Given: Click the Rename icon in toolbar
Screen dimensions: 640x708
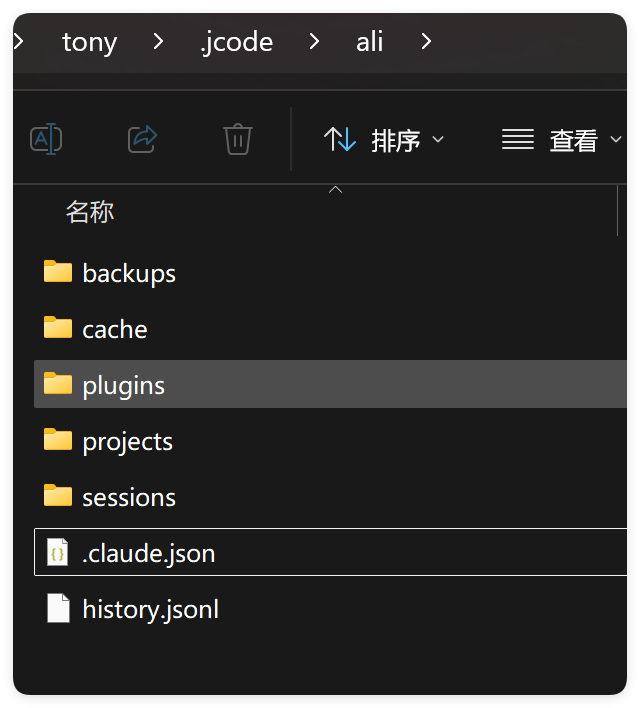Looking at the screenshot, I should 46,139.
